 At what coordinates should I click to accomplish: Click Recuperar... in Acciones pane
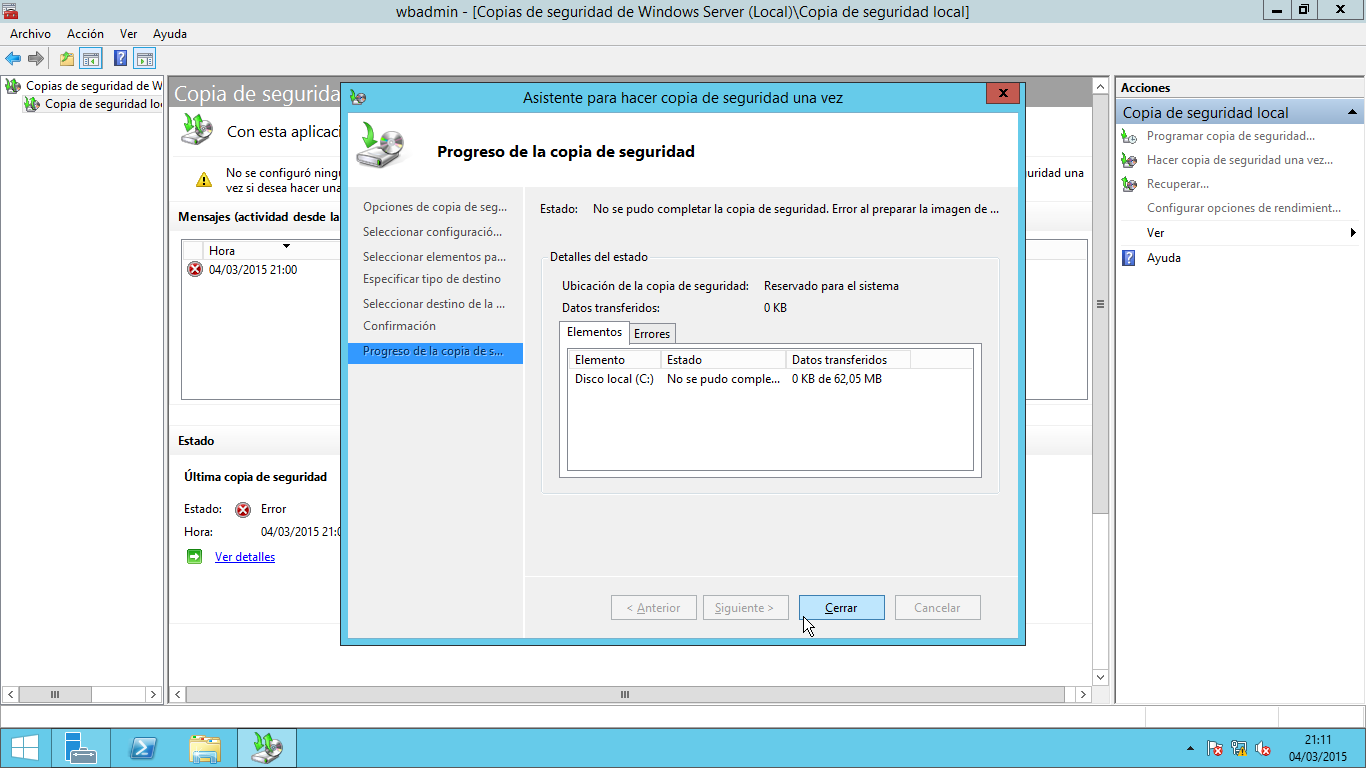point(1178,184)
